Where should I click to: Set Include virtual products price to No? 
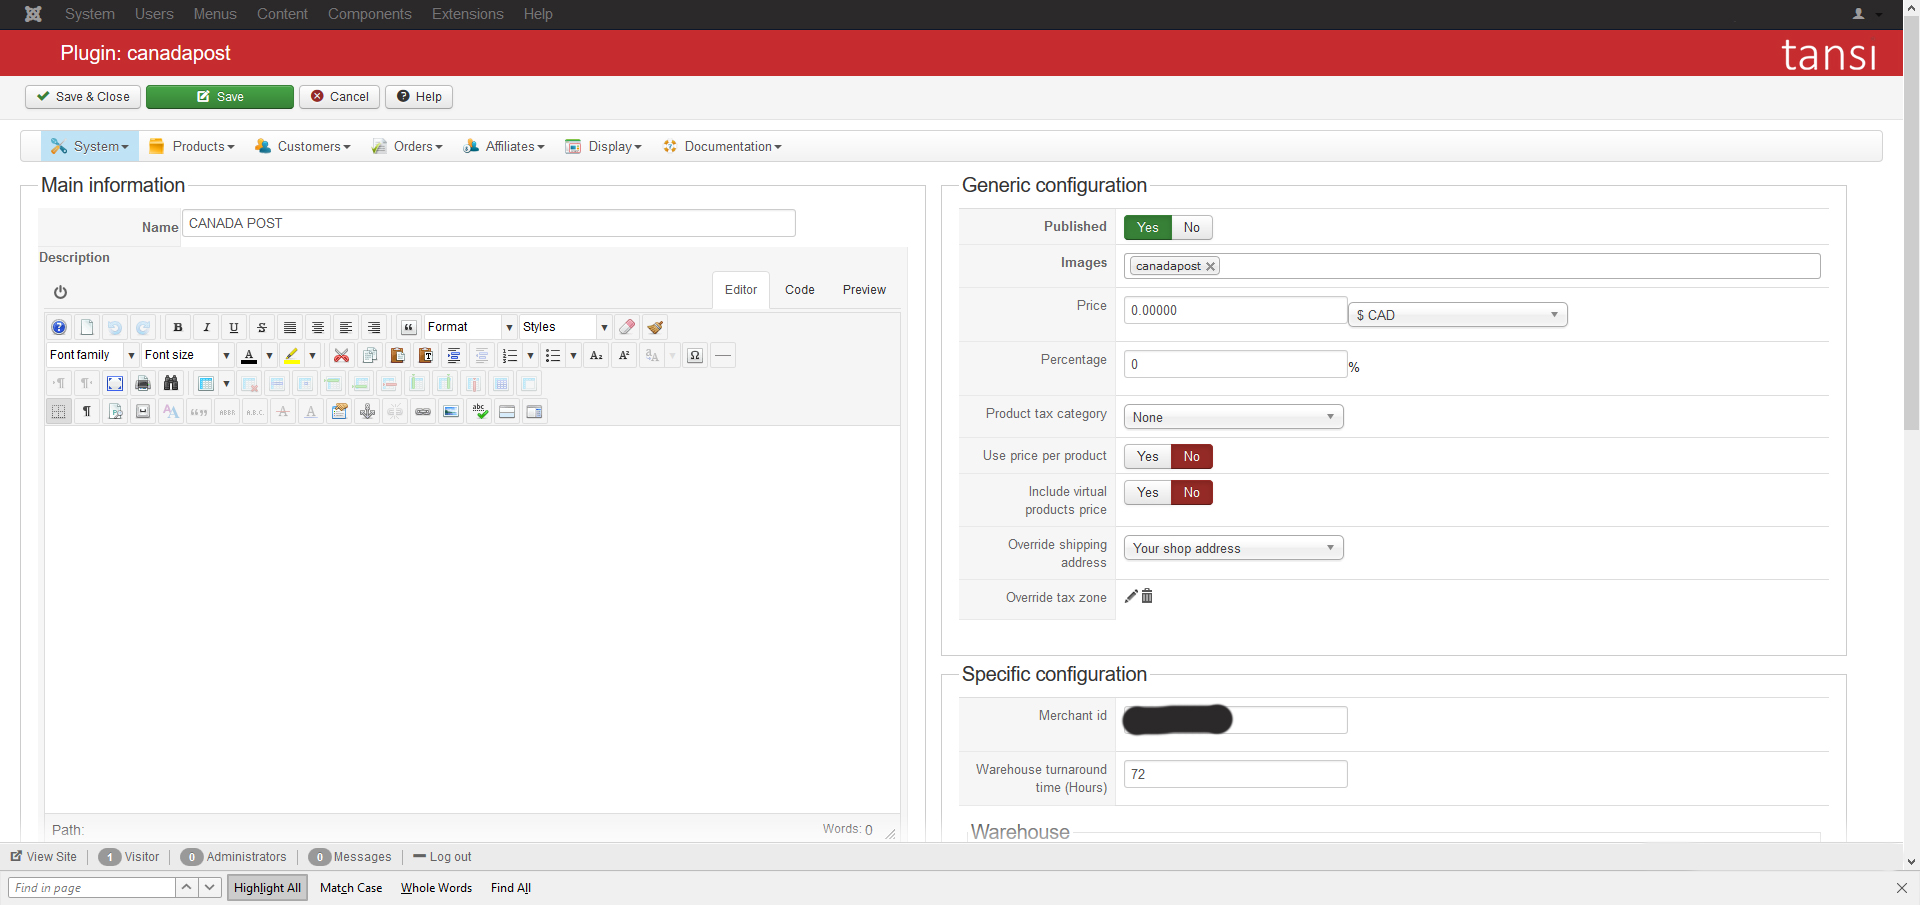(x=1192, y=492)
